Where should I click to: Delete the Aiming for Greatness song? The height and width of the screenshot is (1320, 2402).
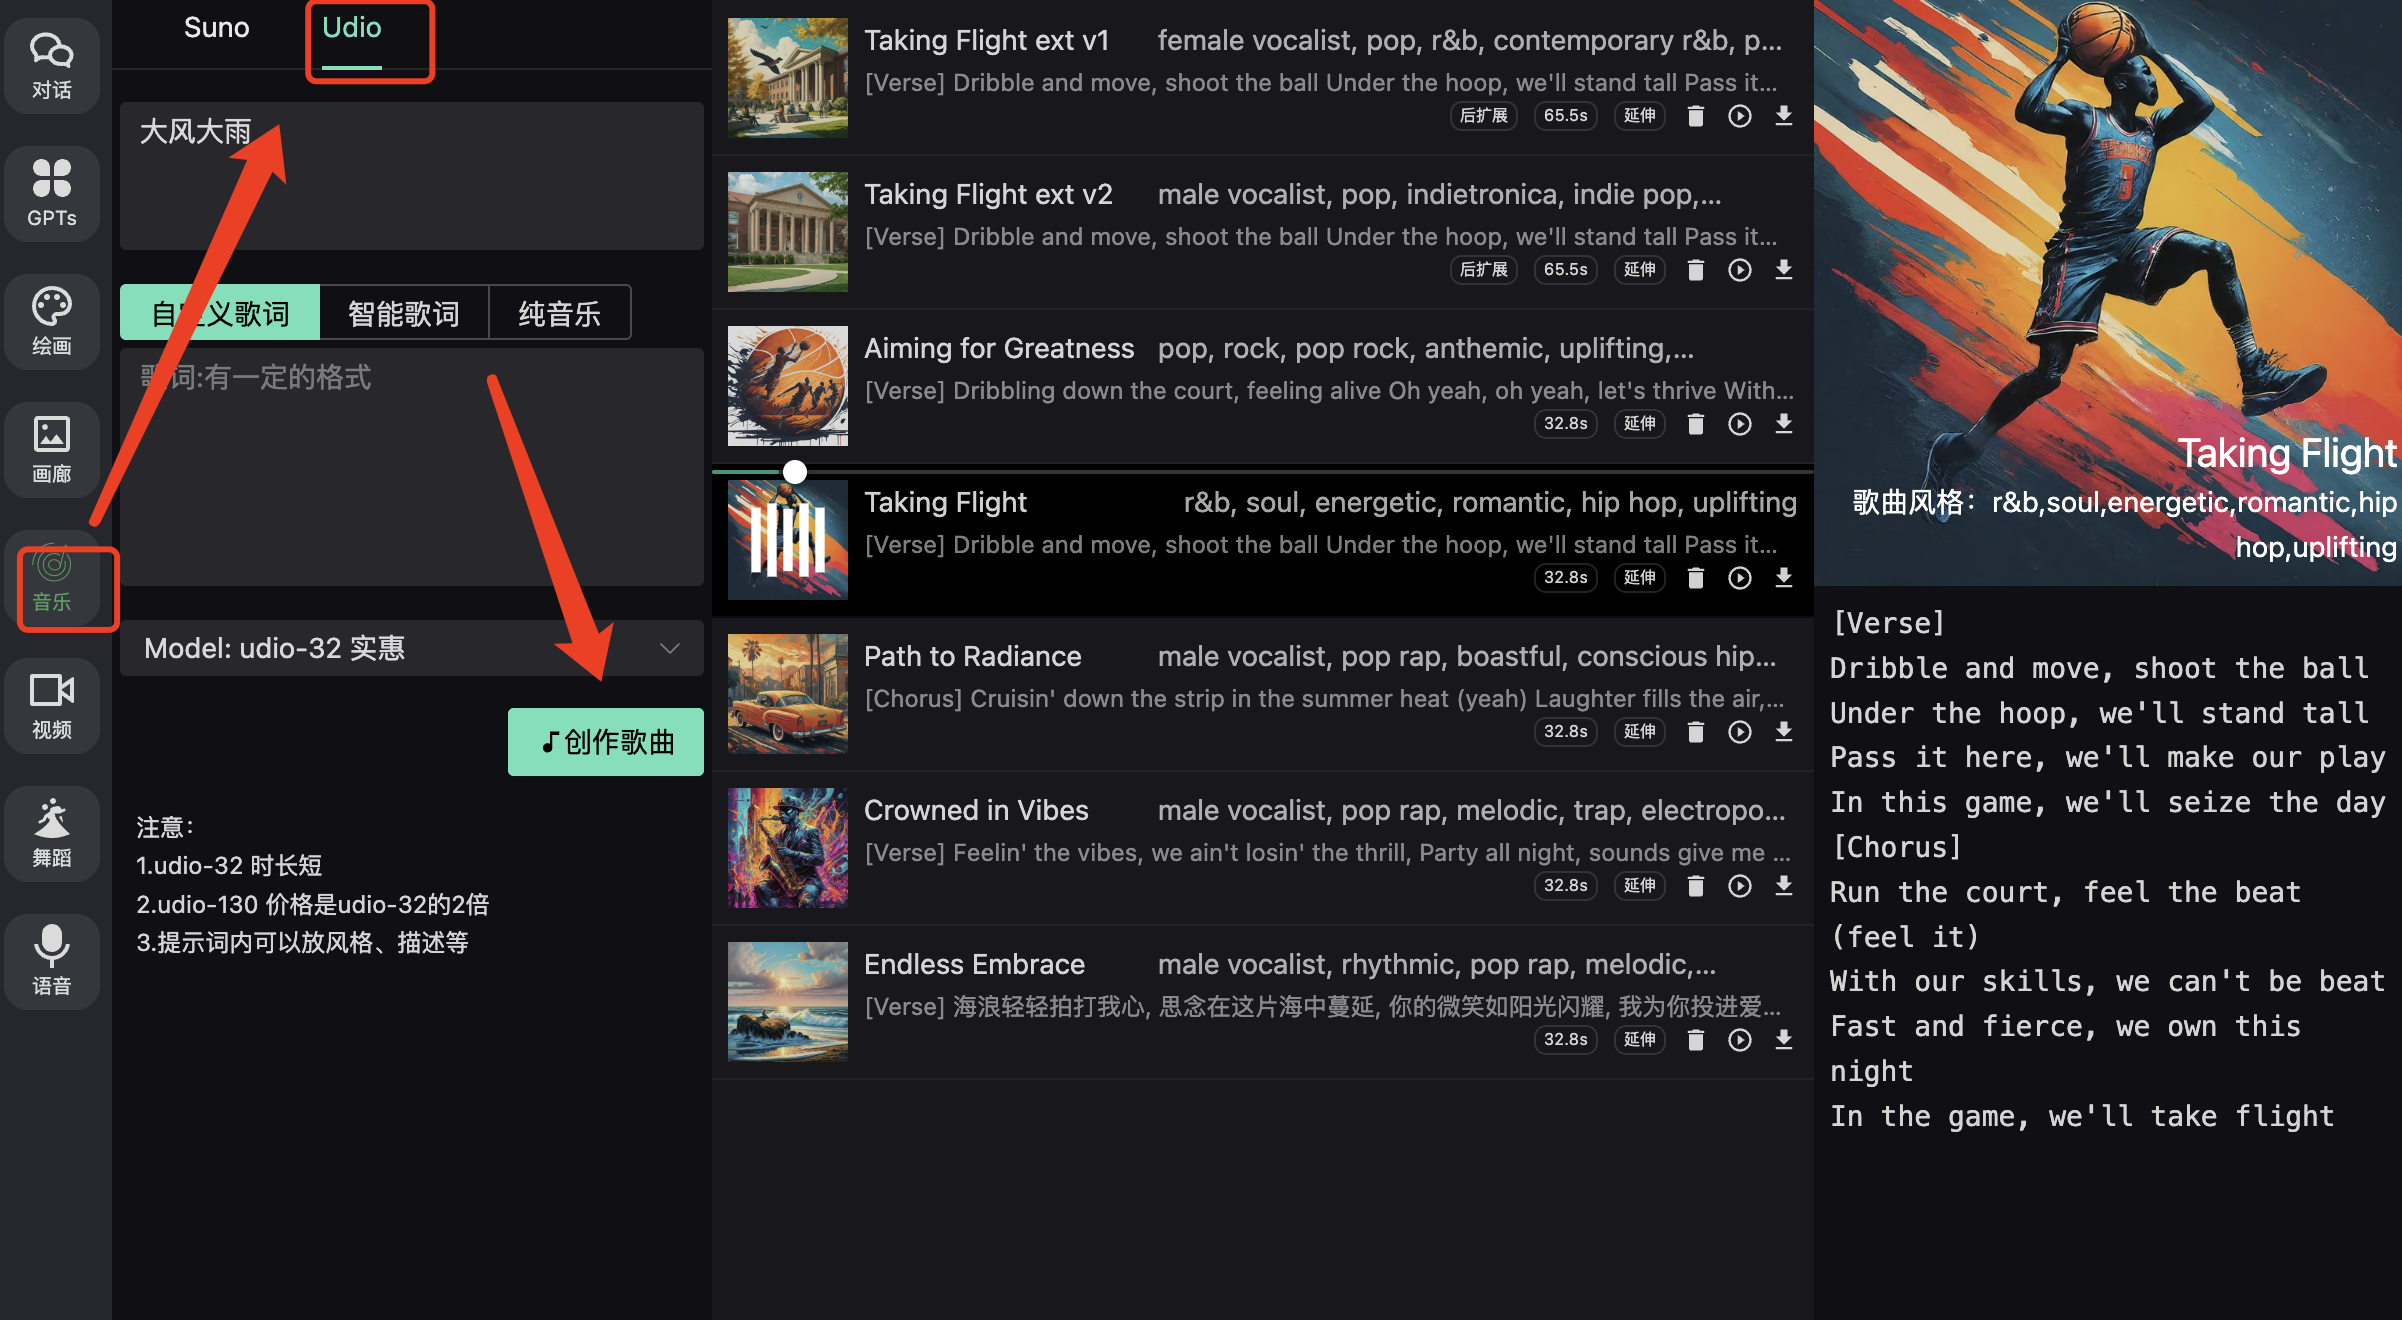pyautogui.click(x=1695, y=424)
